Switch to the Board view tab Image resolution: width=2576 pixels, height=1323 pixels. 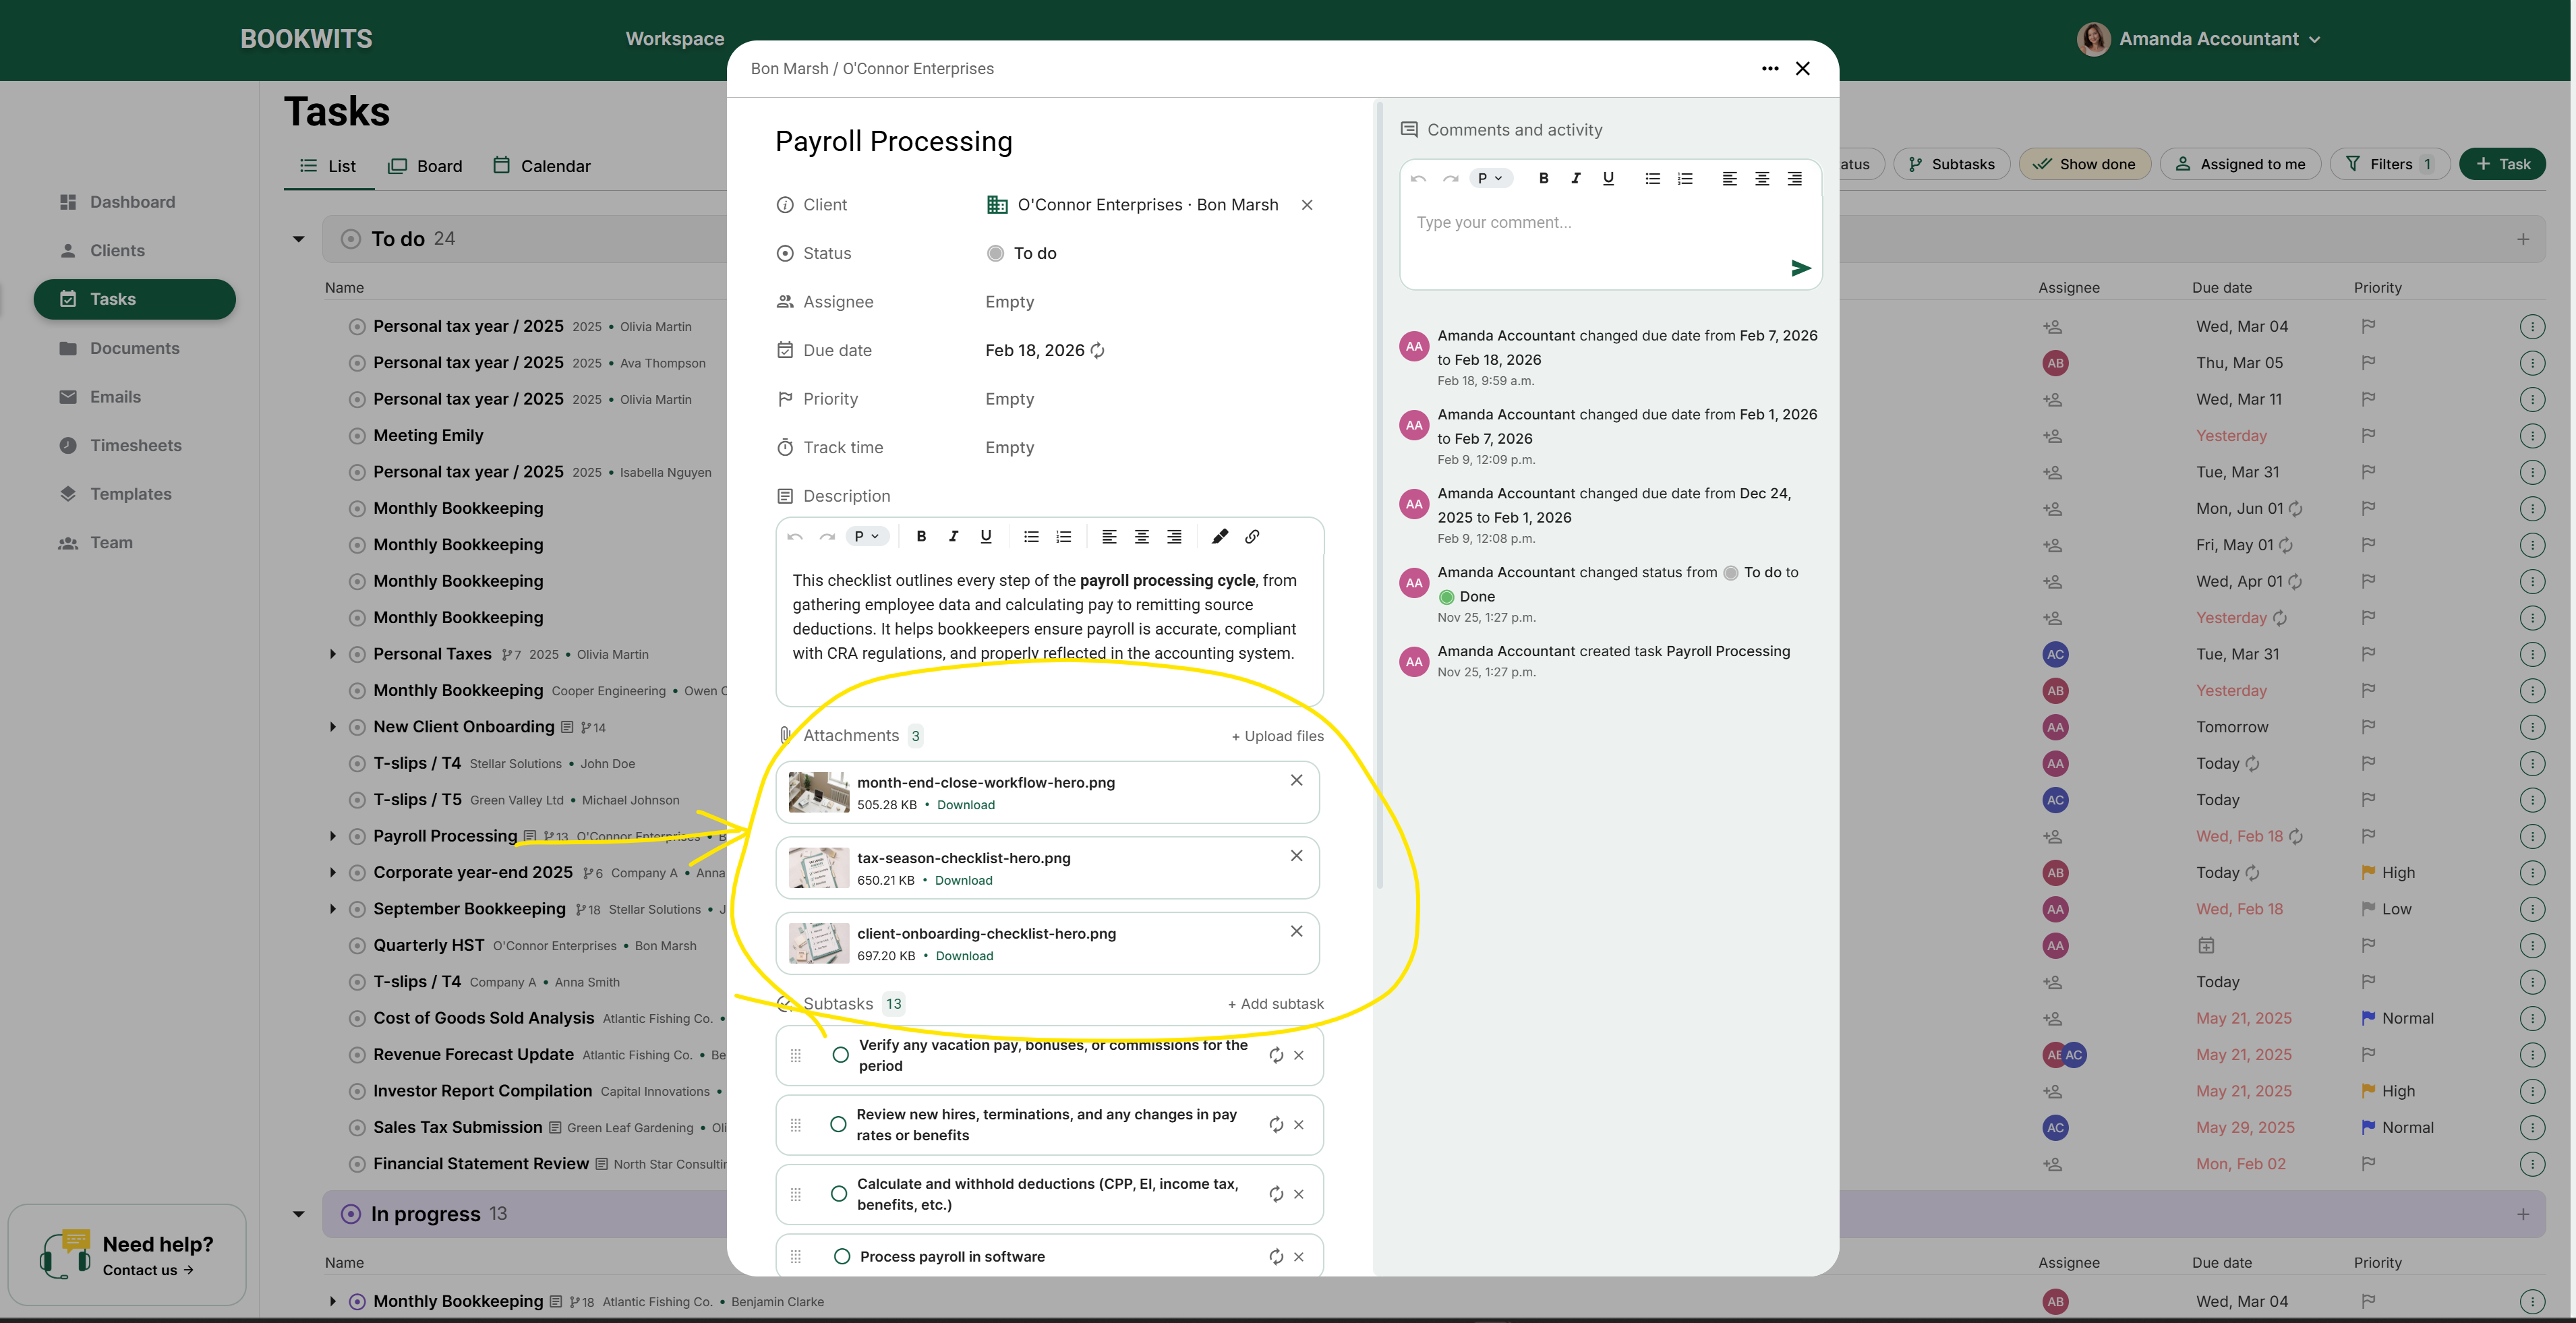click(426, 165)
